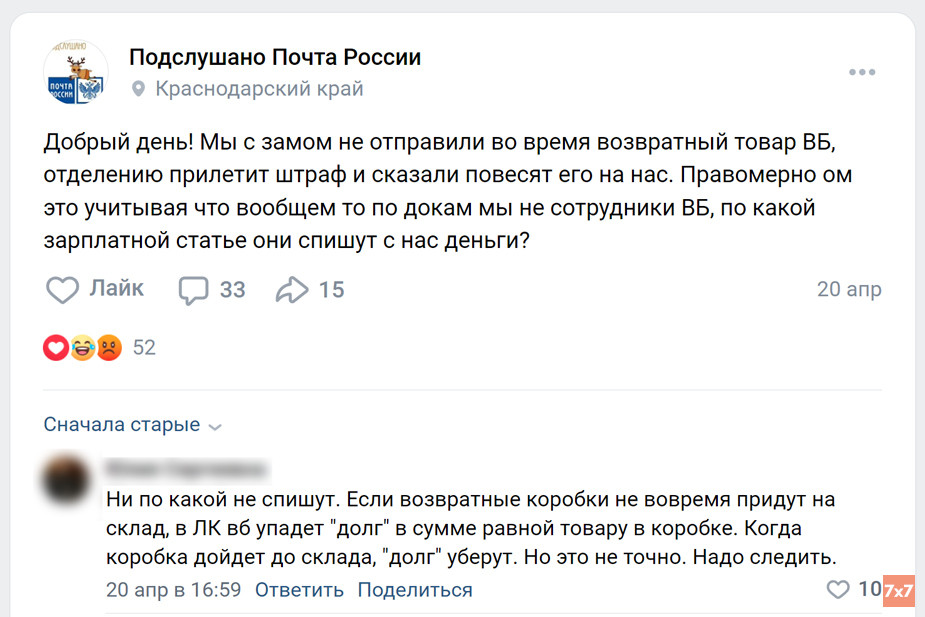Open the group name Подслушано Почта России
Screen dimensions: 925x617
274,57
